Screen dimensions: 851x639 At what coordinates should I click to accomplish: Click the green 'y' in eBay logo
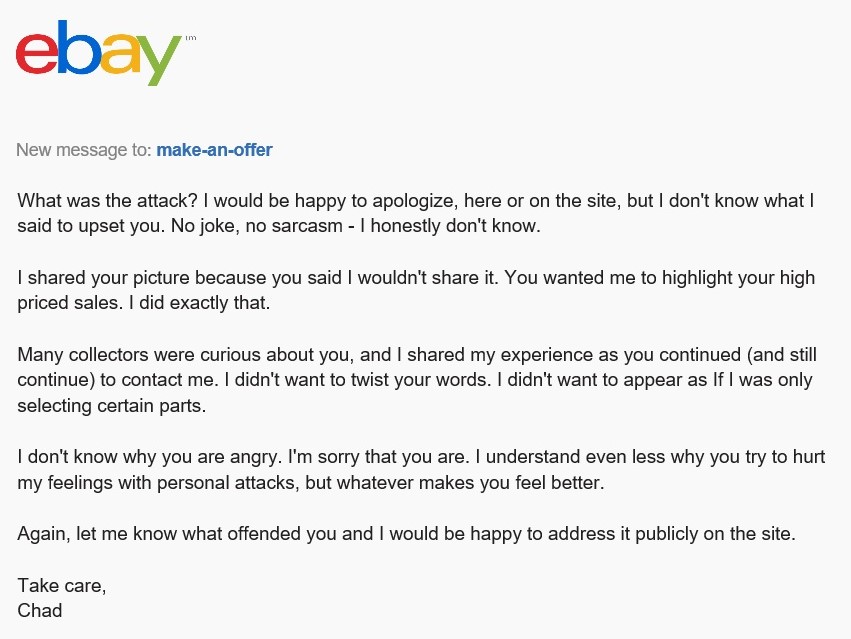point(157,60)
